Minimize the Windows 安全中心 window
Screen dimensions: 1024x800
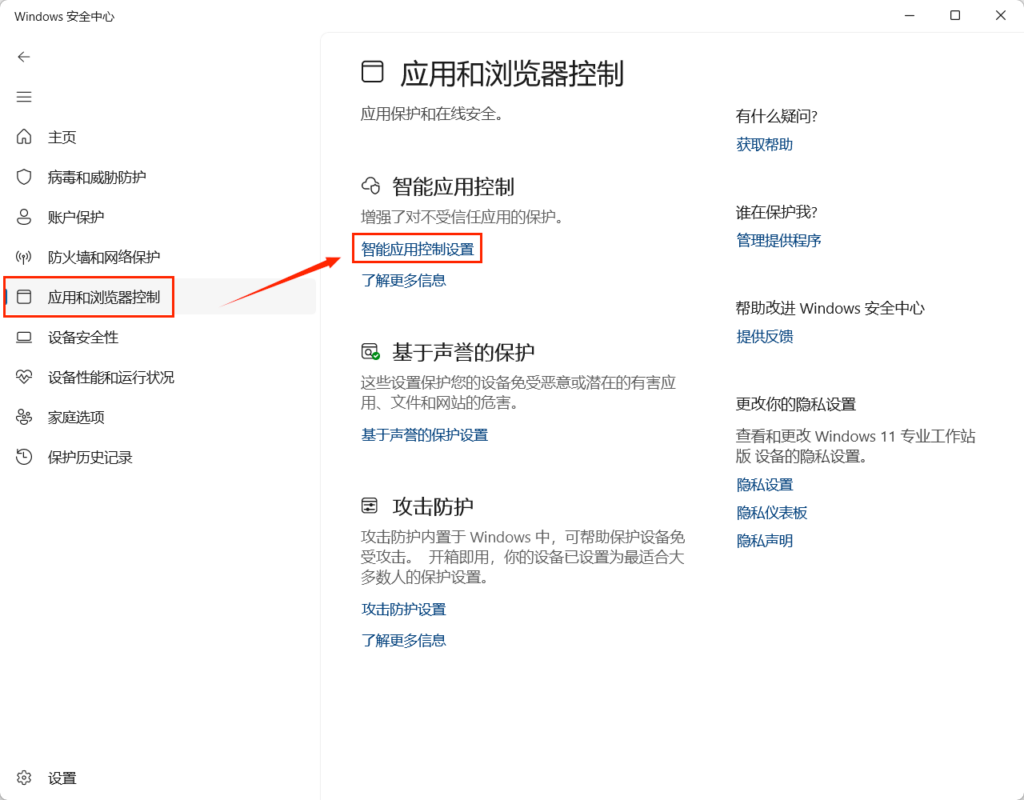click(x=910, y=16)
